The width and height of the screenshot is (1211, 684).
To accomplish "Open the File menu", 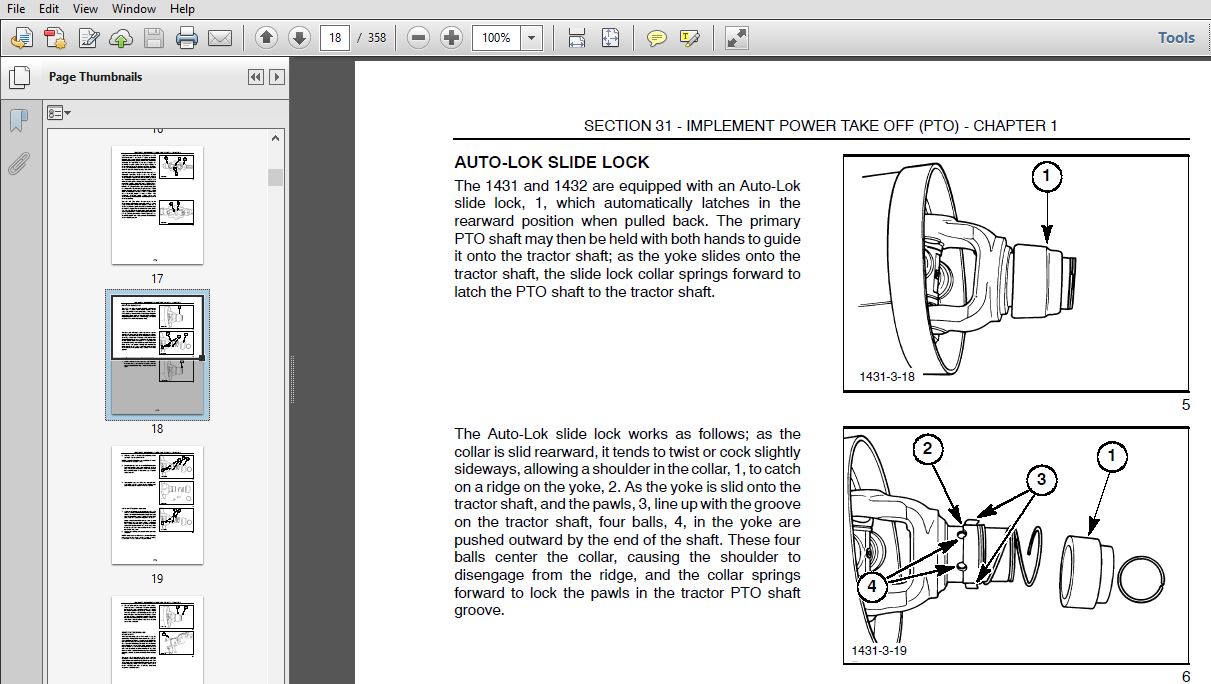I will coord(16,9).
